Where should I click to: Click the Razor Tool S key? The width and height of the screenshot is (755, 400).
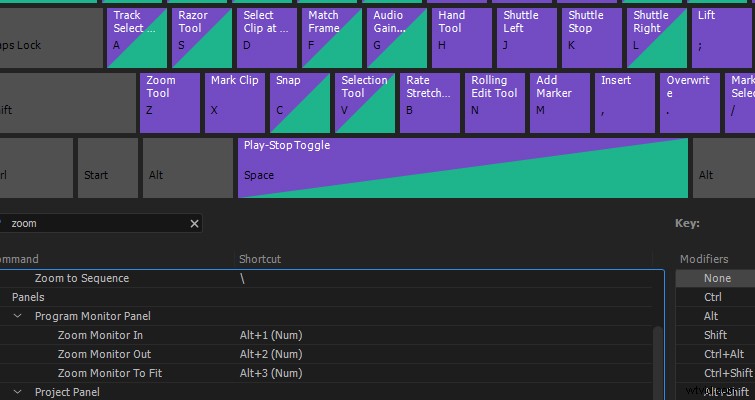(x=202, y=38)
